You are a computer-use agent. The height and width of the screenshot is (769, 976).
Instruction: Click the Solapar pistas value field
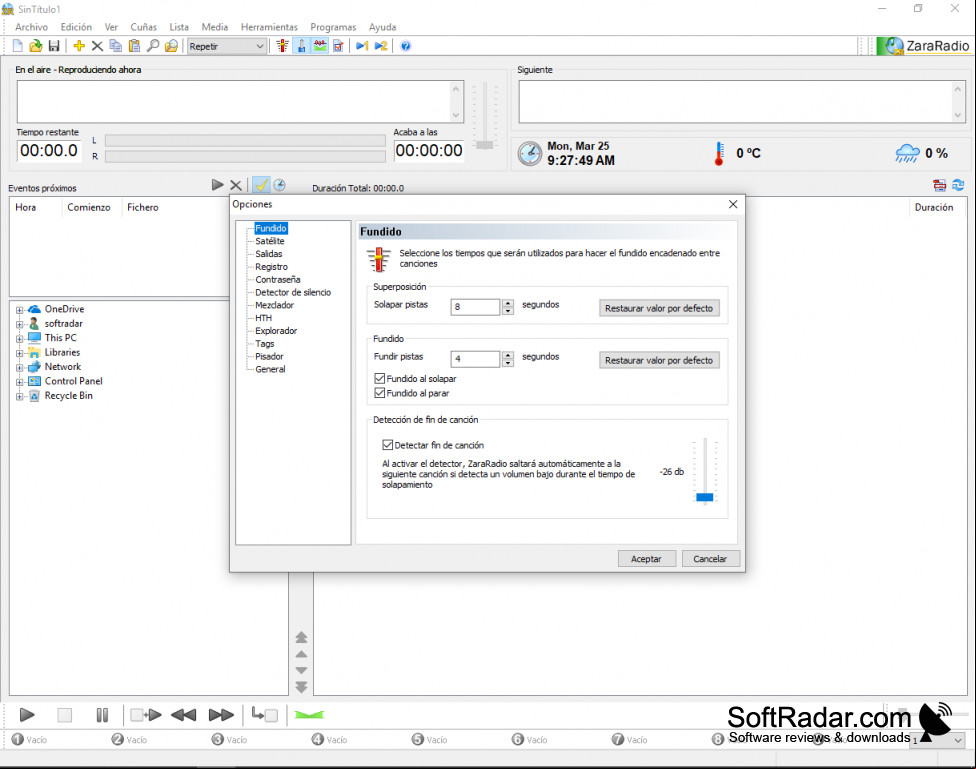(x=476, y=307)
